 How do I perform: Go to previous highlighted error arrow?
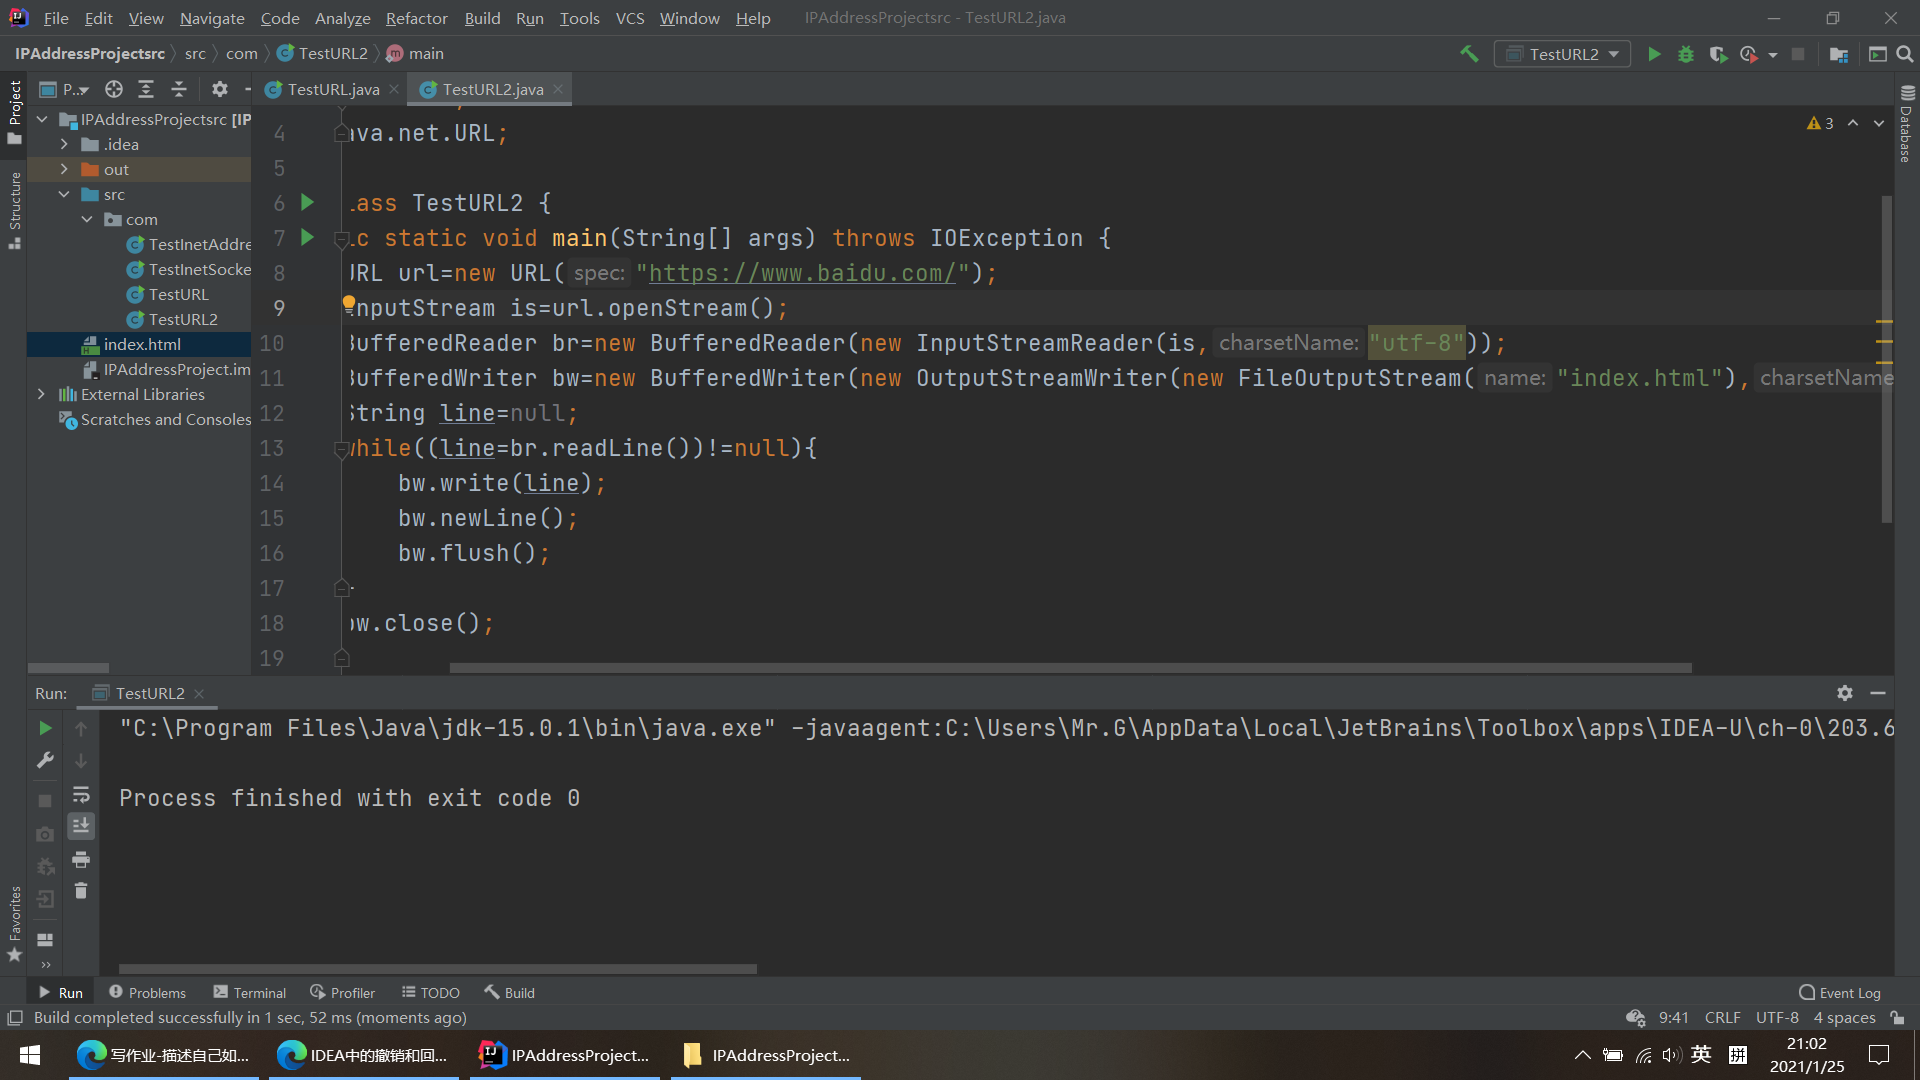1853,123
